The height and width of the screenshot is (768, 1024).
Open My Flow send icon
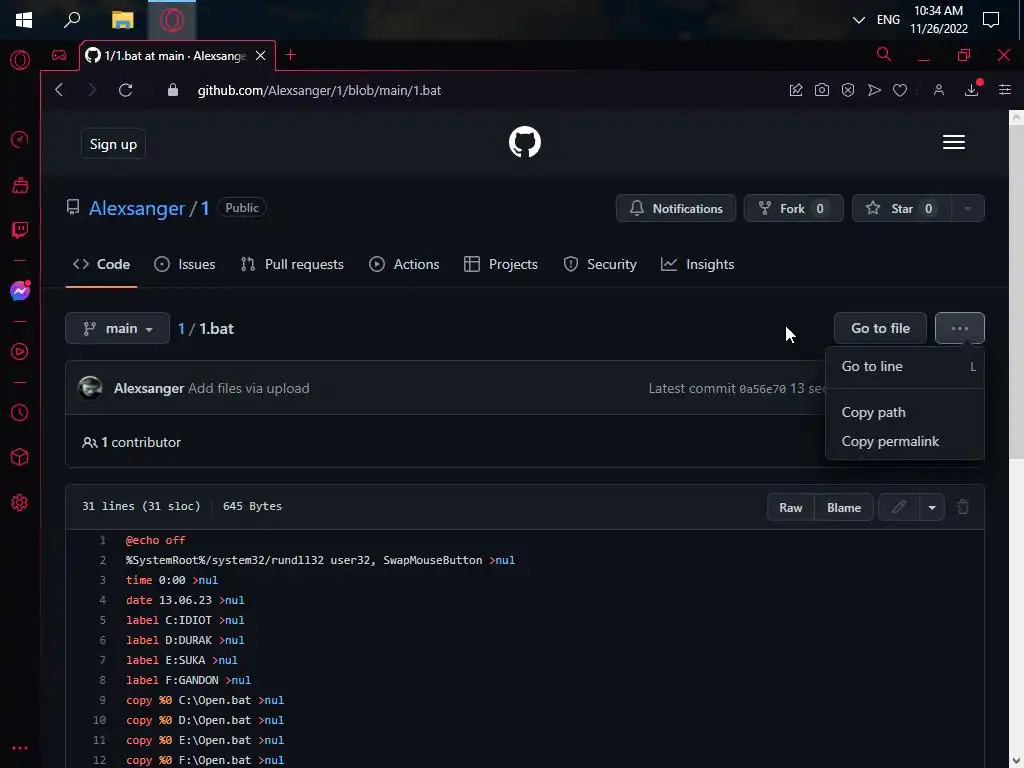[874, 90]
